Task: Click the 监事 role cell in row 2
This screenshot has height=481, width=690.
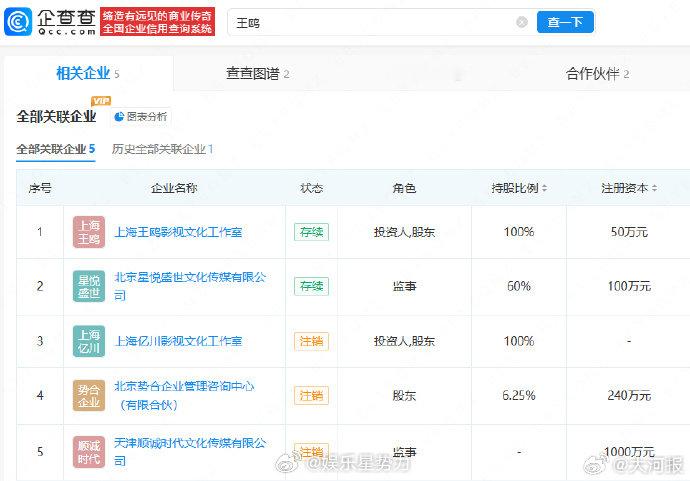Action: point(404,286)
